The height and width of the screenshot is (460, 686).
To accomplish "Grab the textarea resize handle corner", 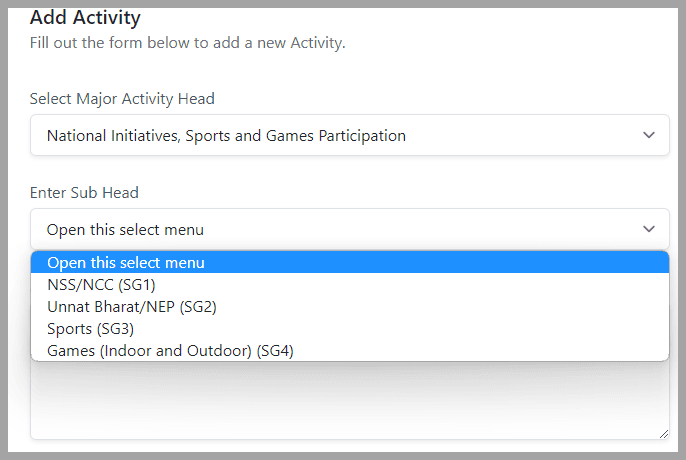I will tap(664, 434).
